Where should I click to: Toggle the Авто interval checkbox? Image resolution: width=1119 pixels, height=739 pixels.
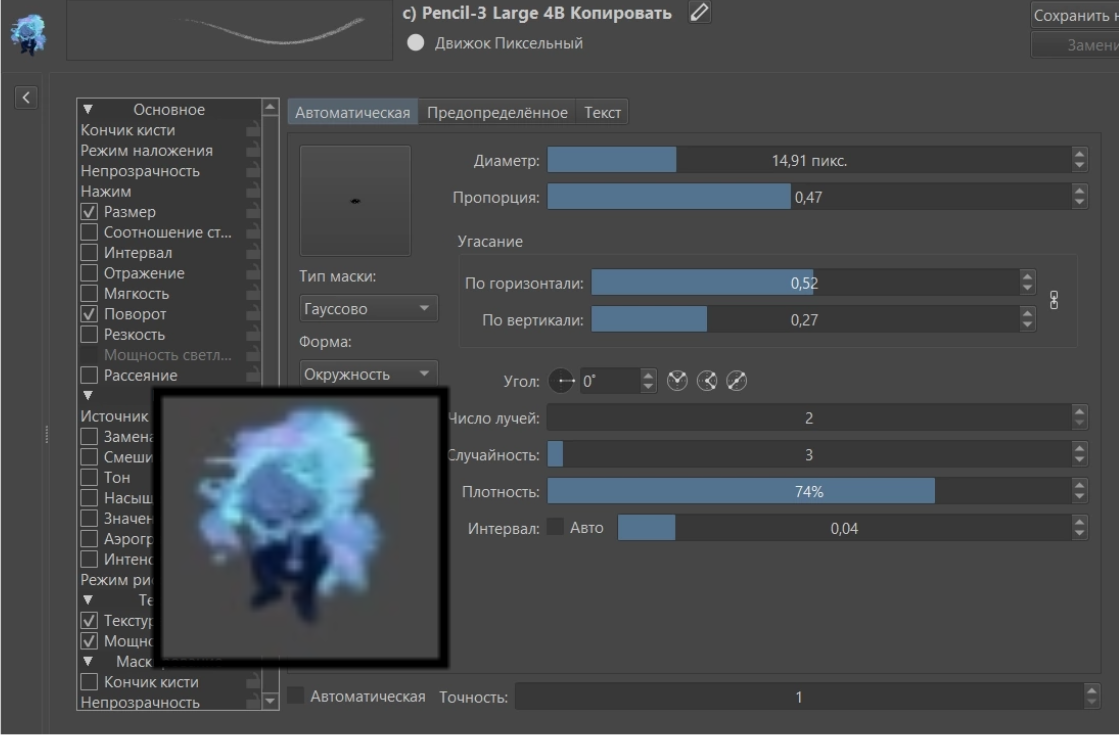coord(555,528)
